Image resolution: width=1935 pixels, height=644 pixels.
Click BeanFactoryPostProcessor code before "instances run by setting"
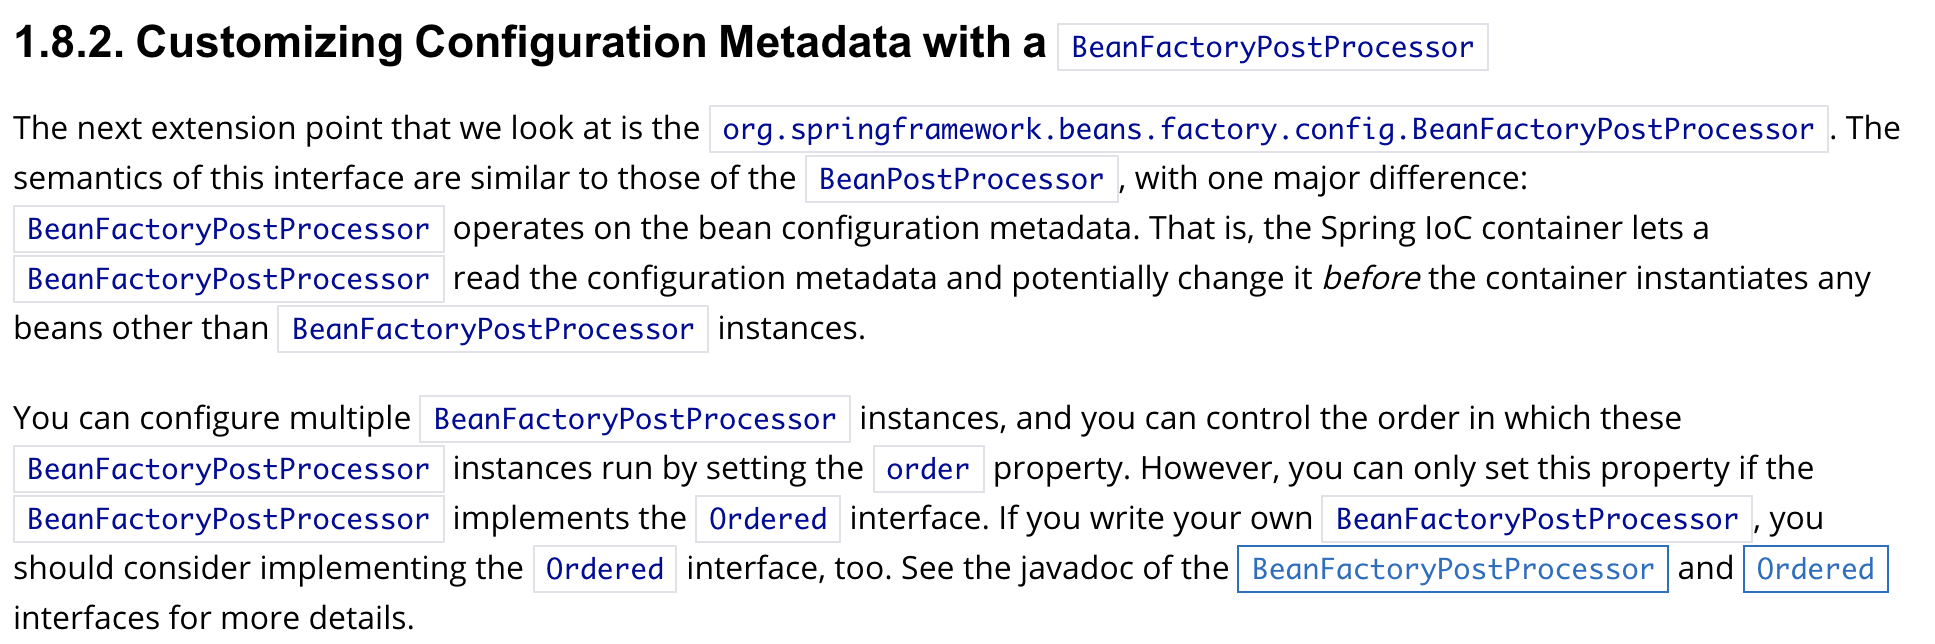228,469
